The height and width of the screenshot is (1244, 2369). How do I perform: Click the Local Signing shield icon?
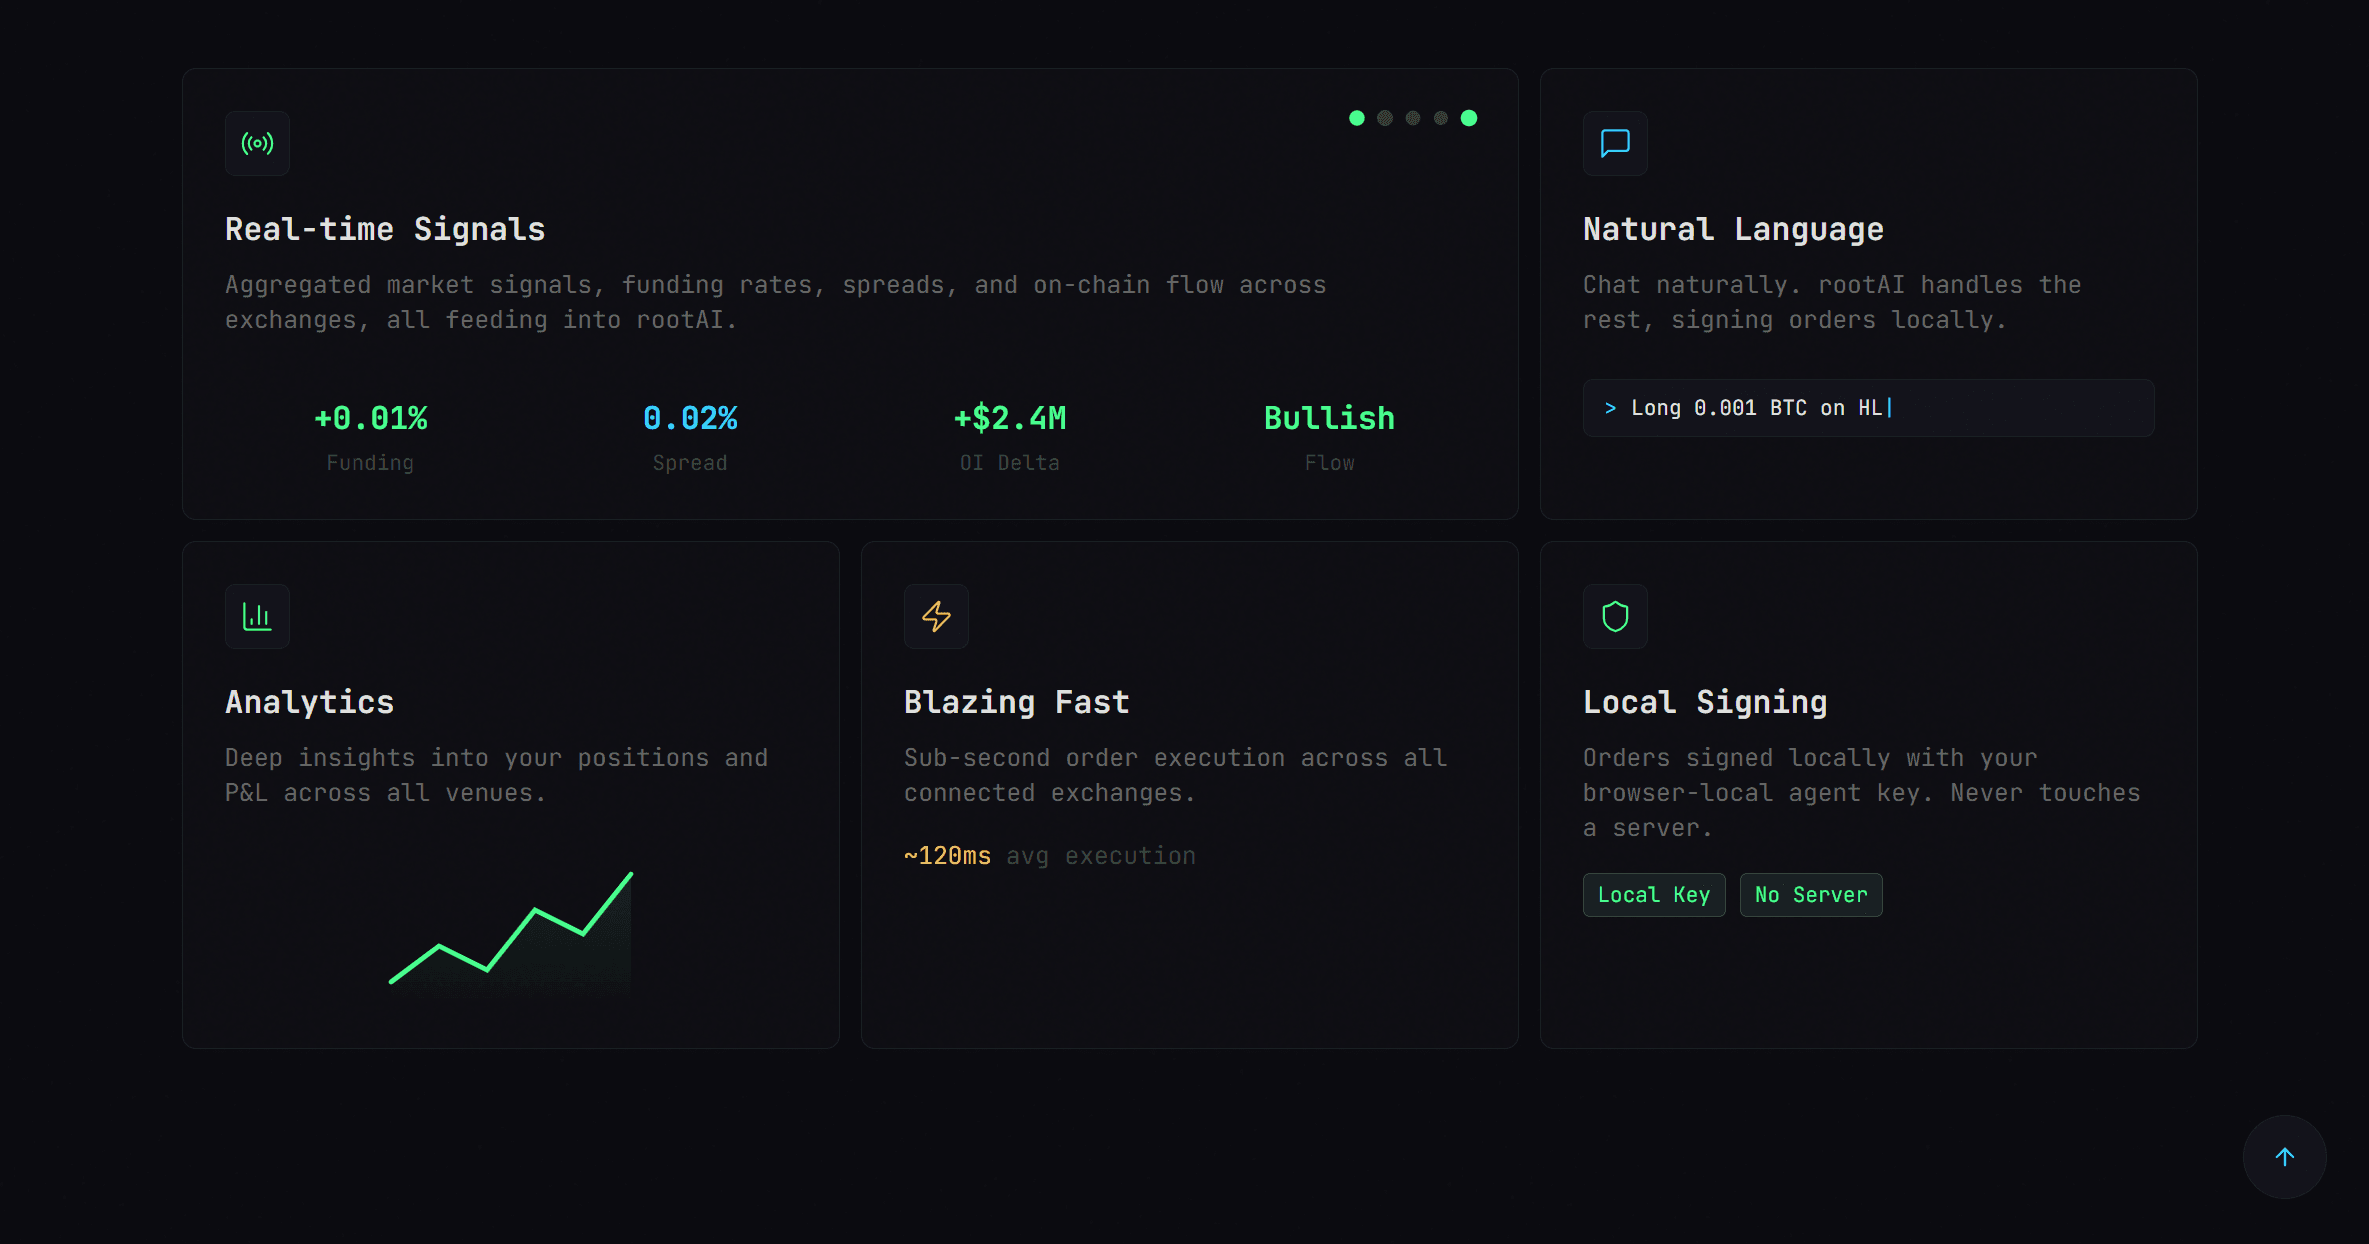tap(1615, 616)
